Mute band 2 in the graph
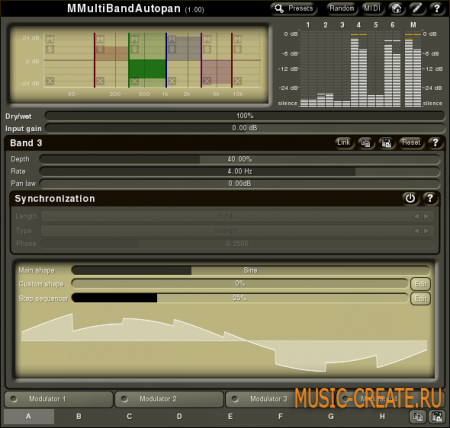 100,39
